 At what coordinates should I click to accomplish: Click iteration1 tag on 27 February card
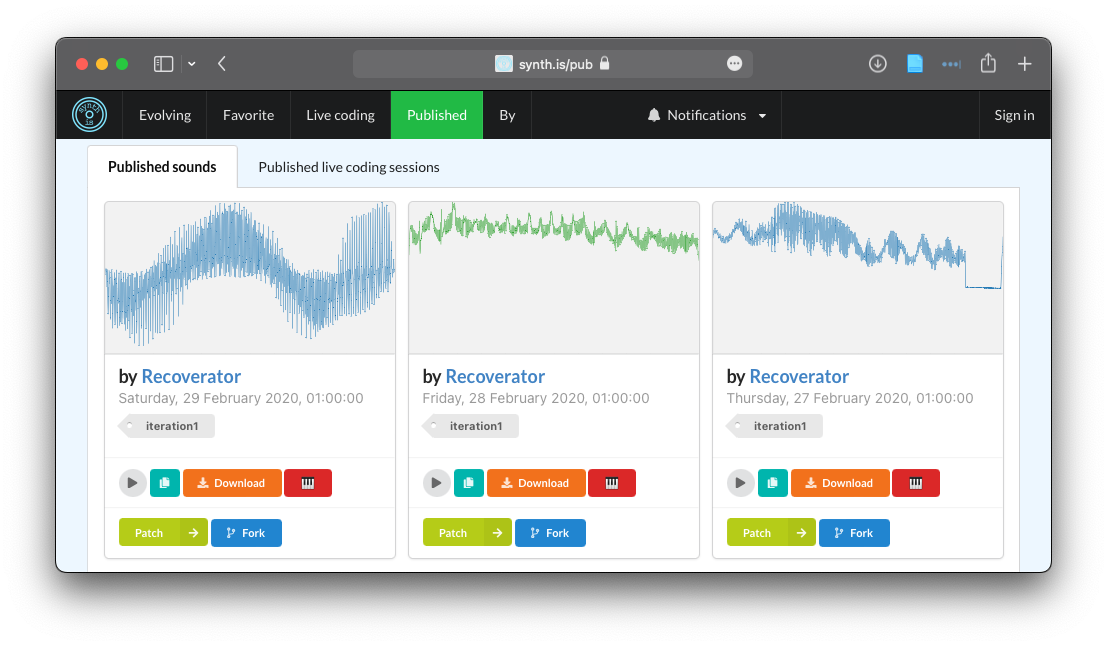775,426
